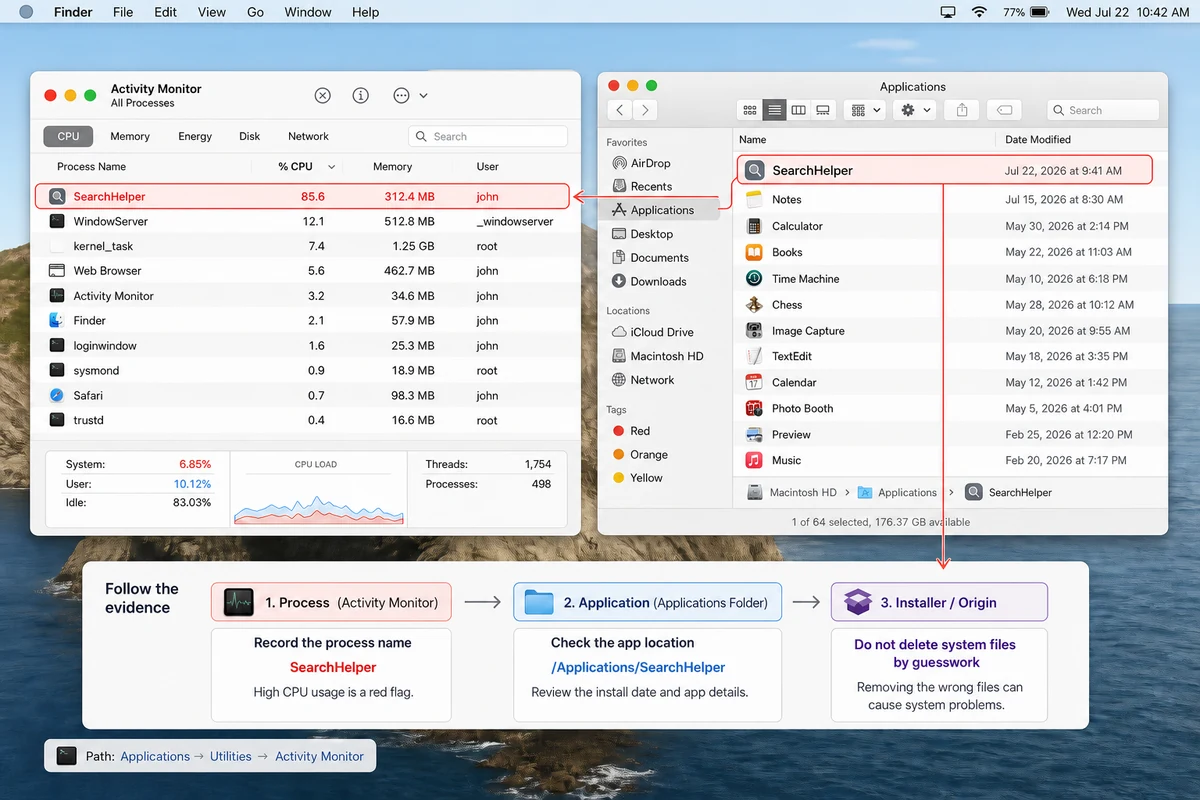
Task: Click the Share icon in Finder toolbar
Action: click(962, 110)
